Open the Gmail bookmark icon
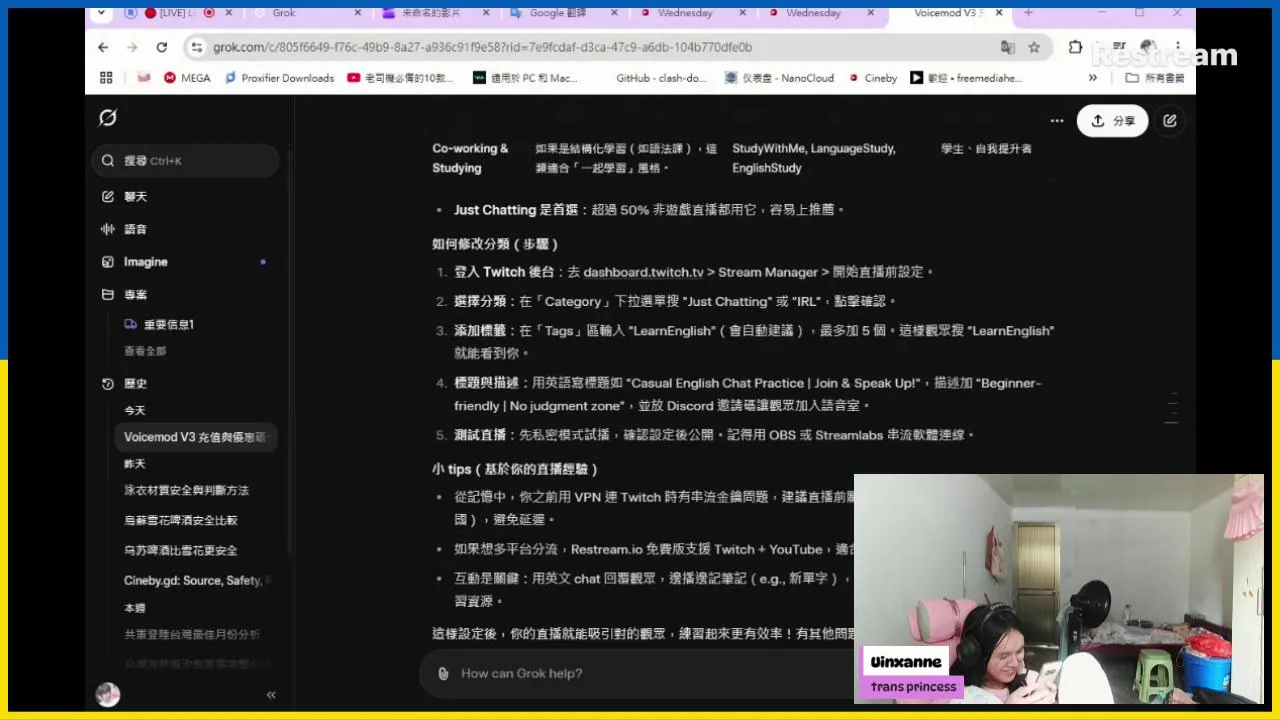 pyautogui.click(x=144, y=77)
